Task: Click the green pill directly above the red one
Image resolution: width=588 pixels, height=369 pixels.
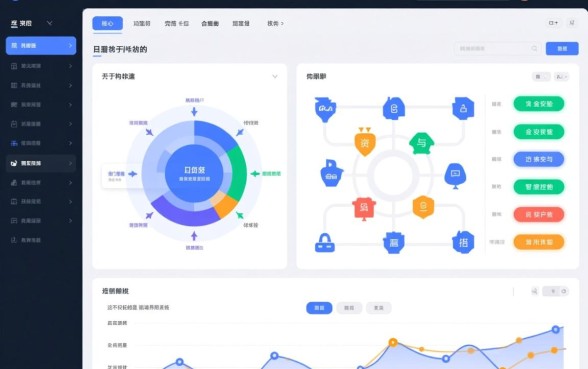Action: (x=538, y=187)
